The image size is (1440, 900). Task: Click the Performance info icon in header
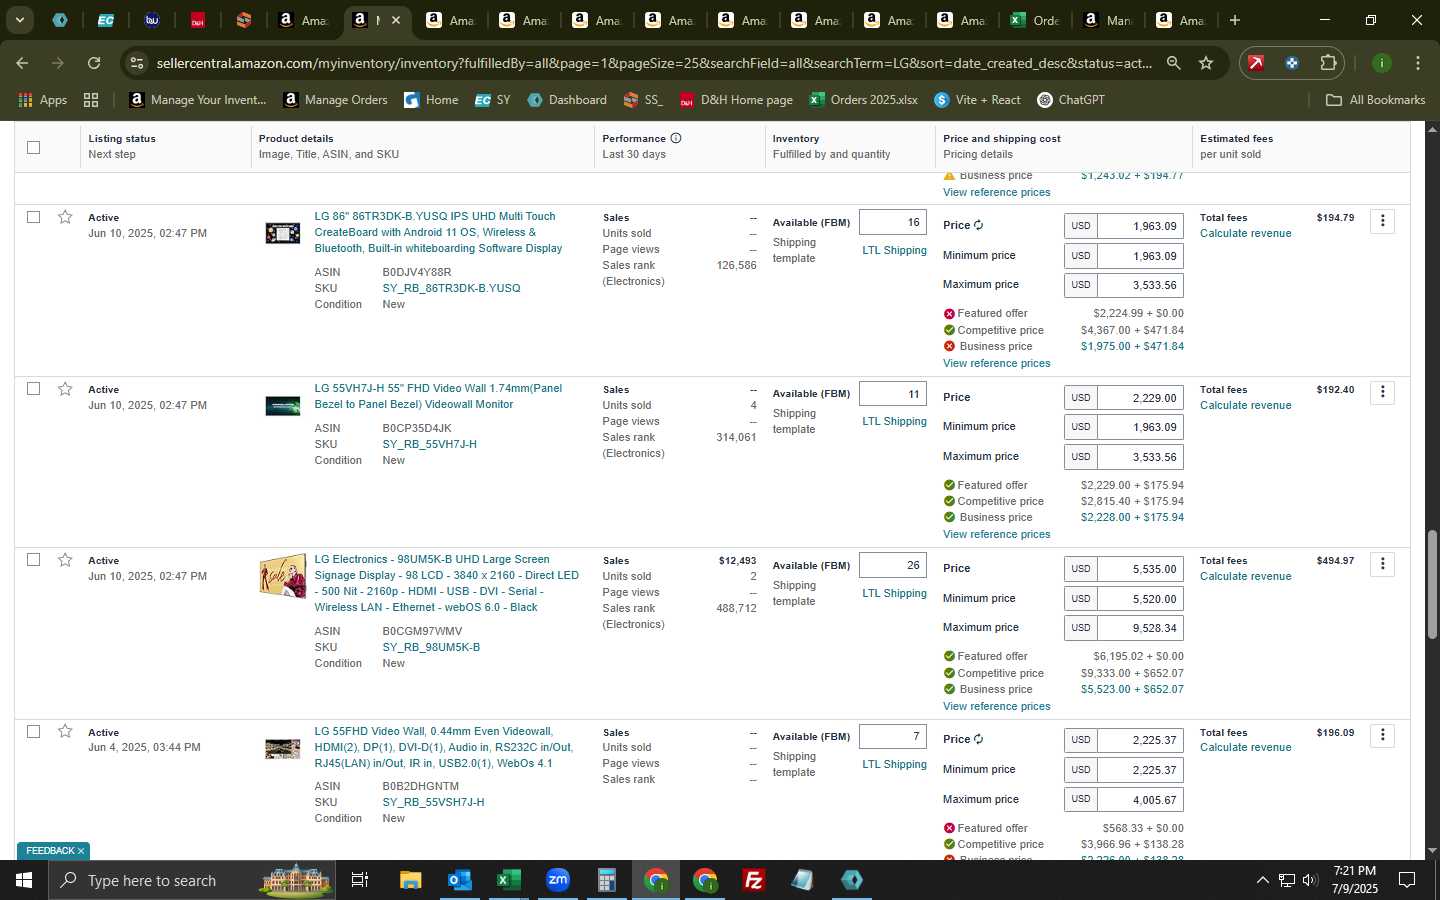pyautogui.click(x=676, y=138)
